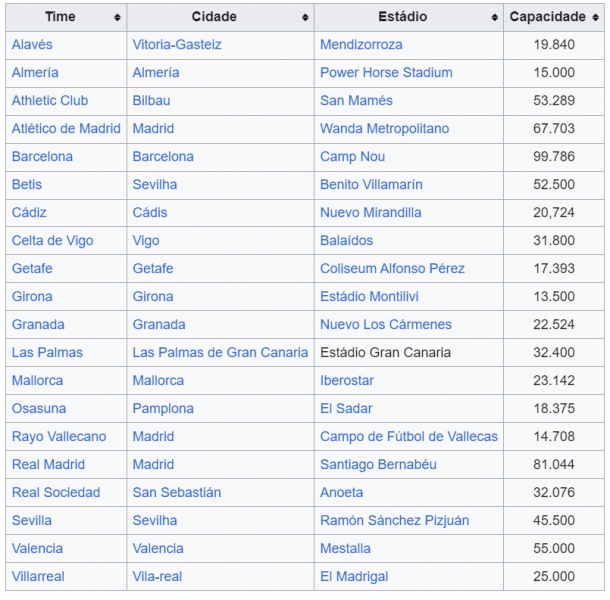Open the El Madrigal stadium link
The height and width of the screenshot is (600, 610).
tap(354, 577)
